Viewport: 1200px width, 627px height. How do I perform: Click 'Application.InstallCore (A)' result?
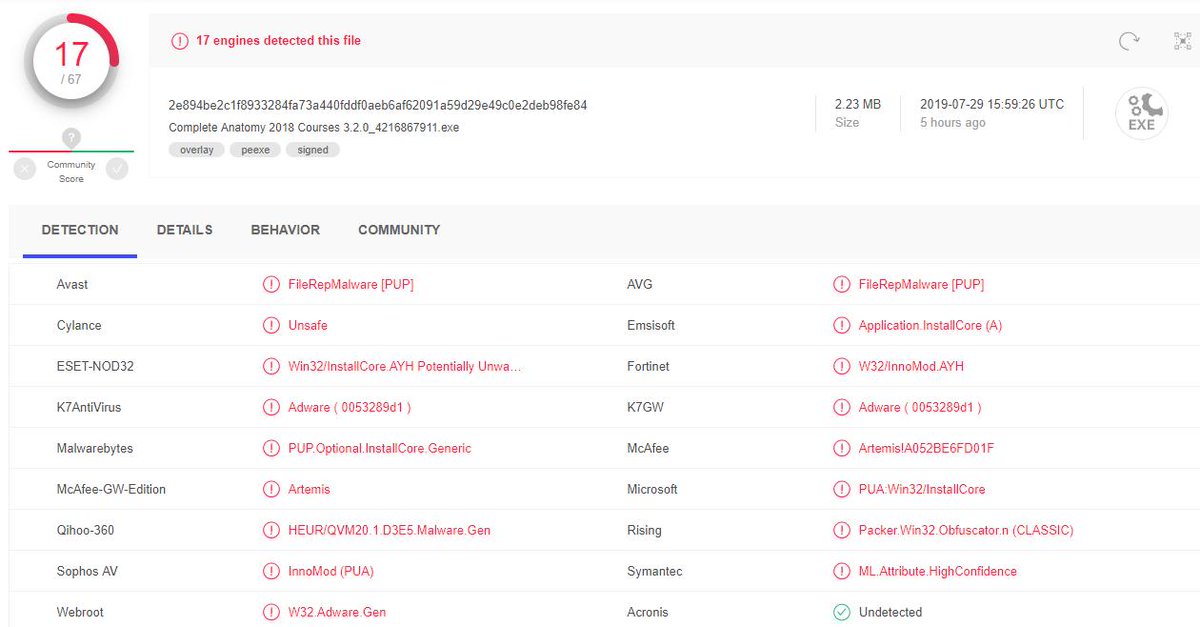(930, 326)
